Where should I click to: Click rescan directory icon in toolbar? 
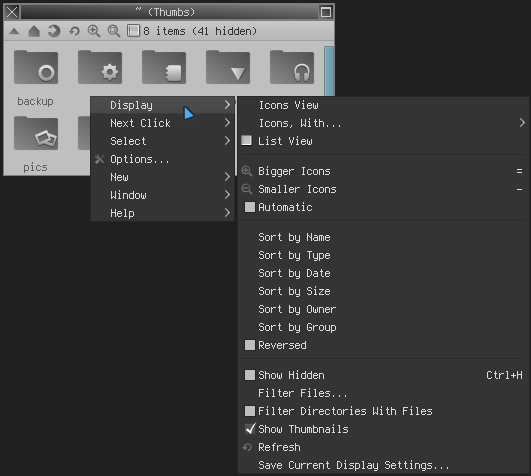pyautogui.click(x=74, y=31)
